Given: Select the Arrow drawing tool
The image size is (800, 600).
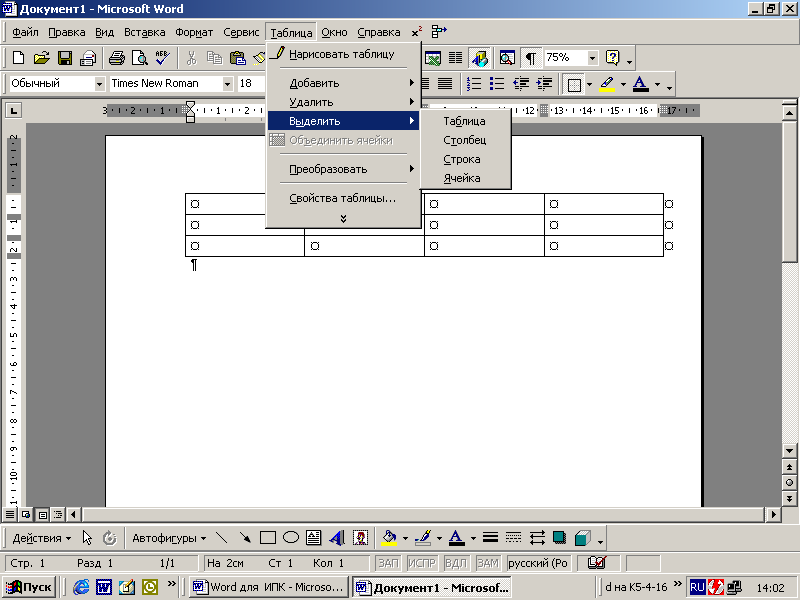Looking at the screenshot, I should click(245, 537).
